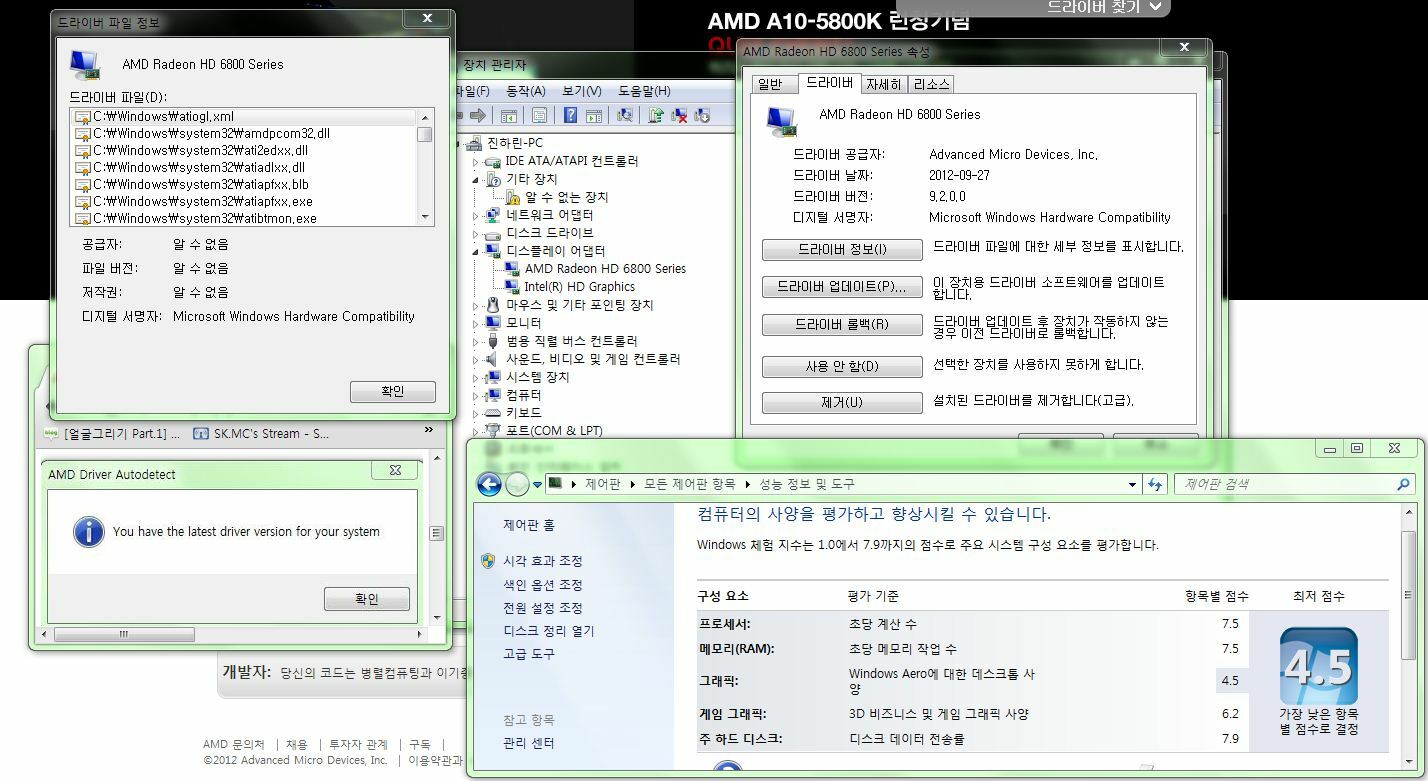This screenshot has height=781, width=1428.
Task: Switch to the 자세히 tab in properties dialog
Action: [x=884, y=84]
